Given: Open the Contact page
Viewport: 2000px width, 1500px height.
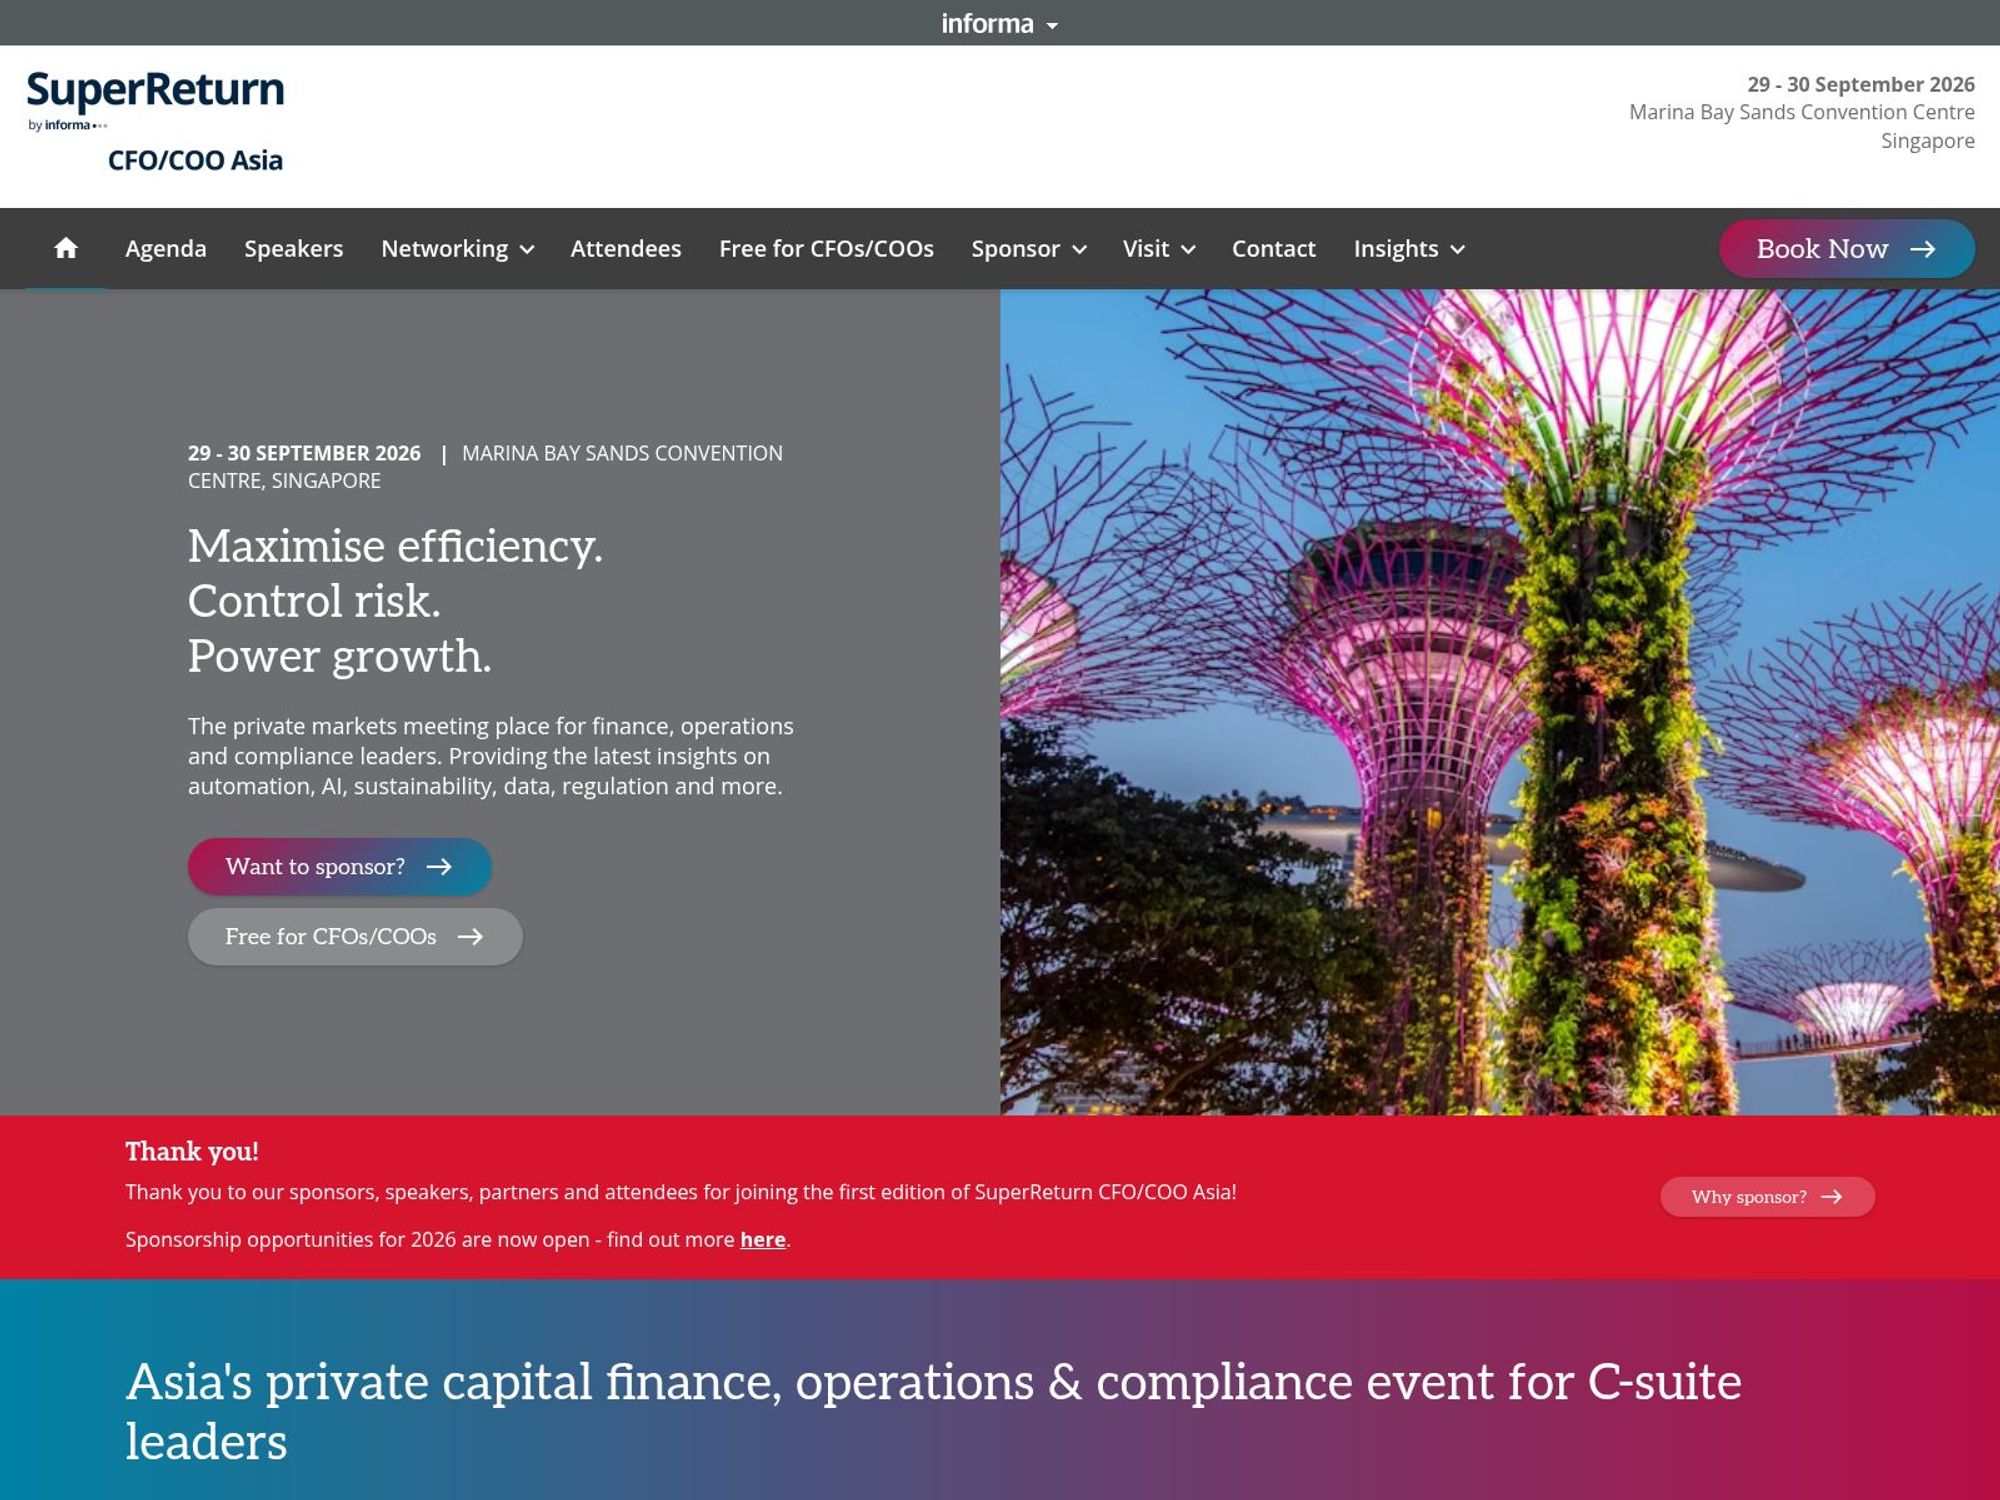Looking at the screenshot, I should [x=1274, y=248].
